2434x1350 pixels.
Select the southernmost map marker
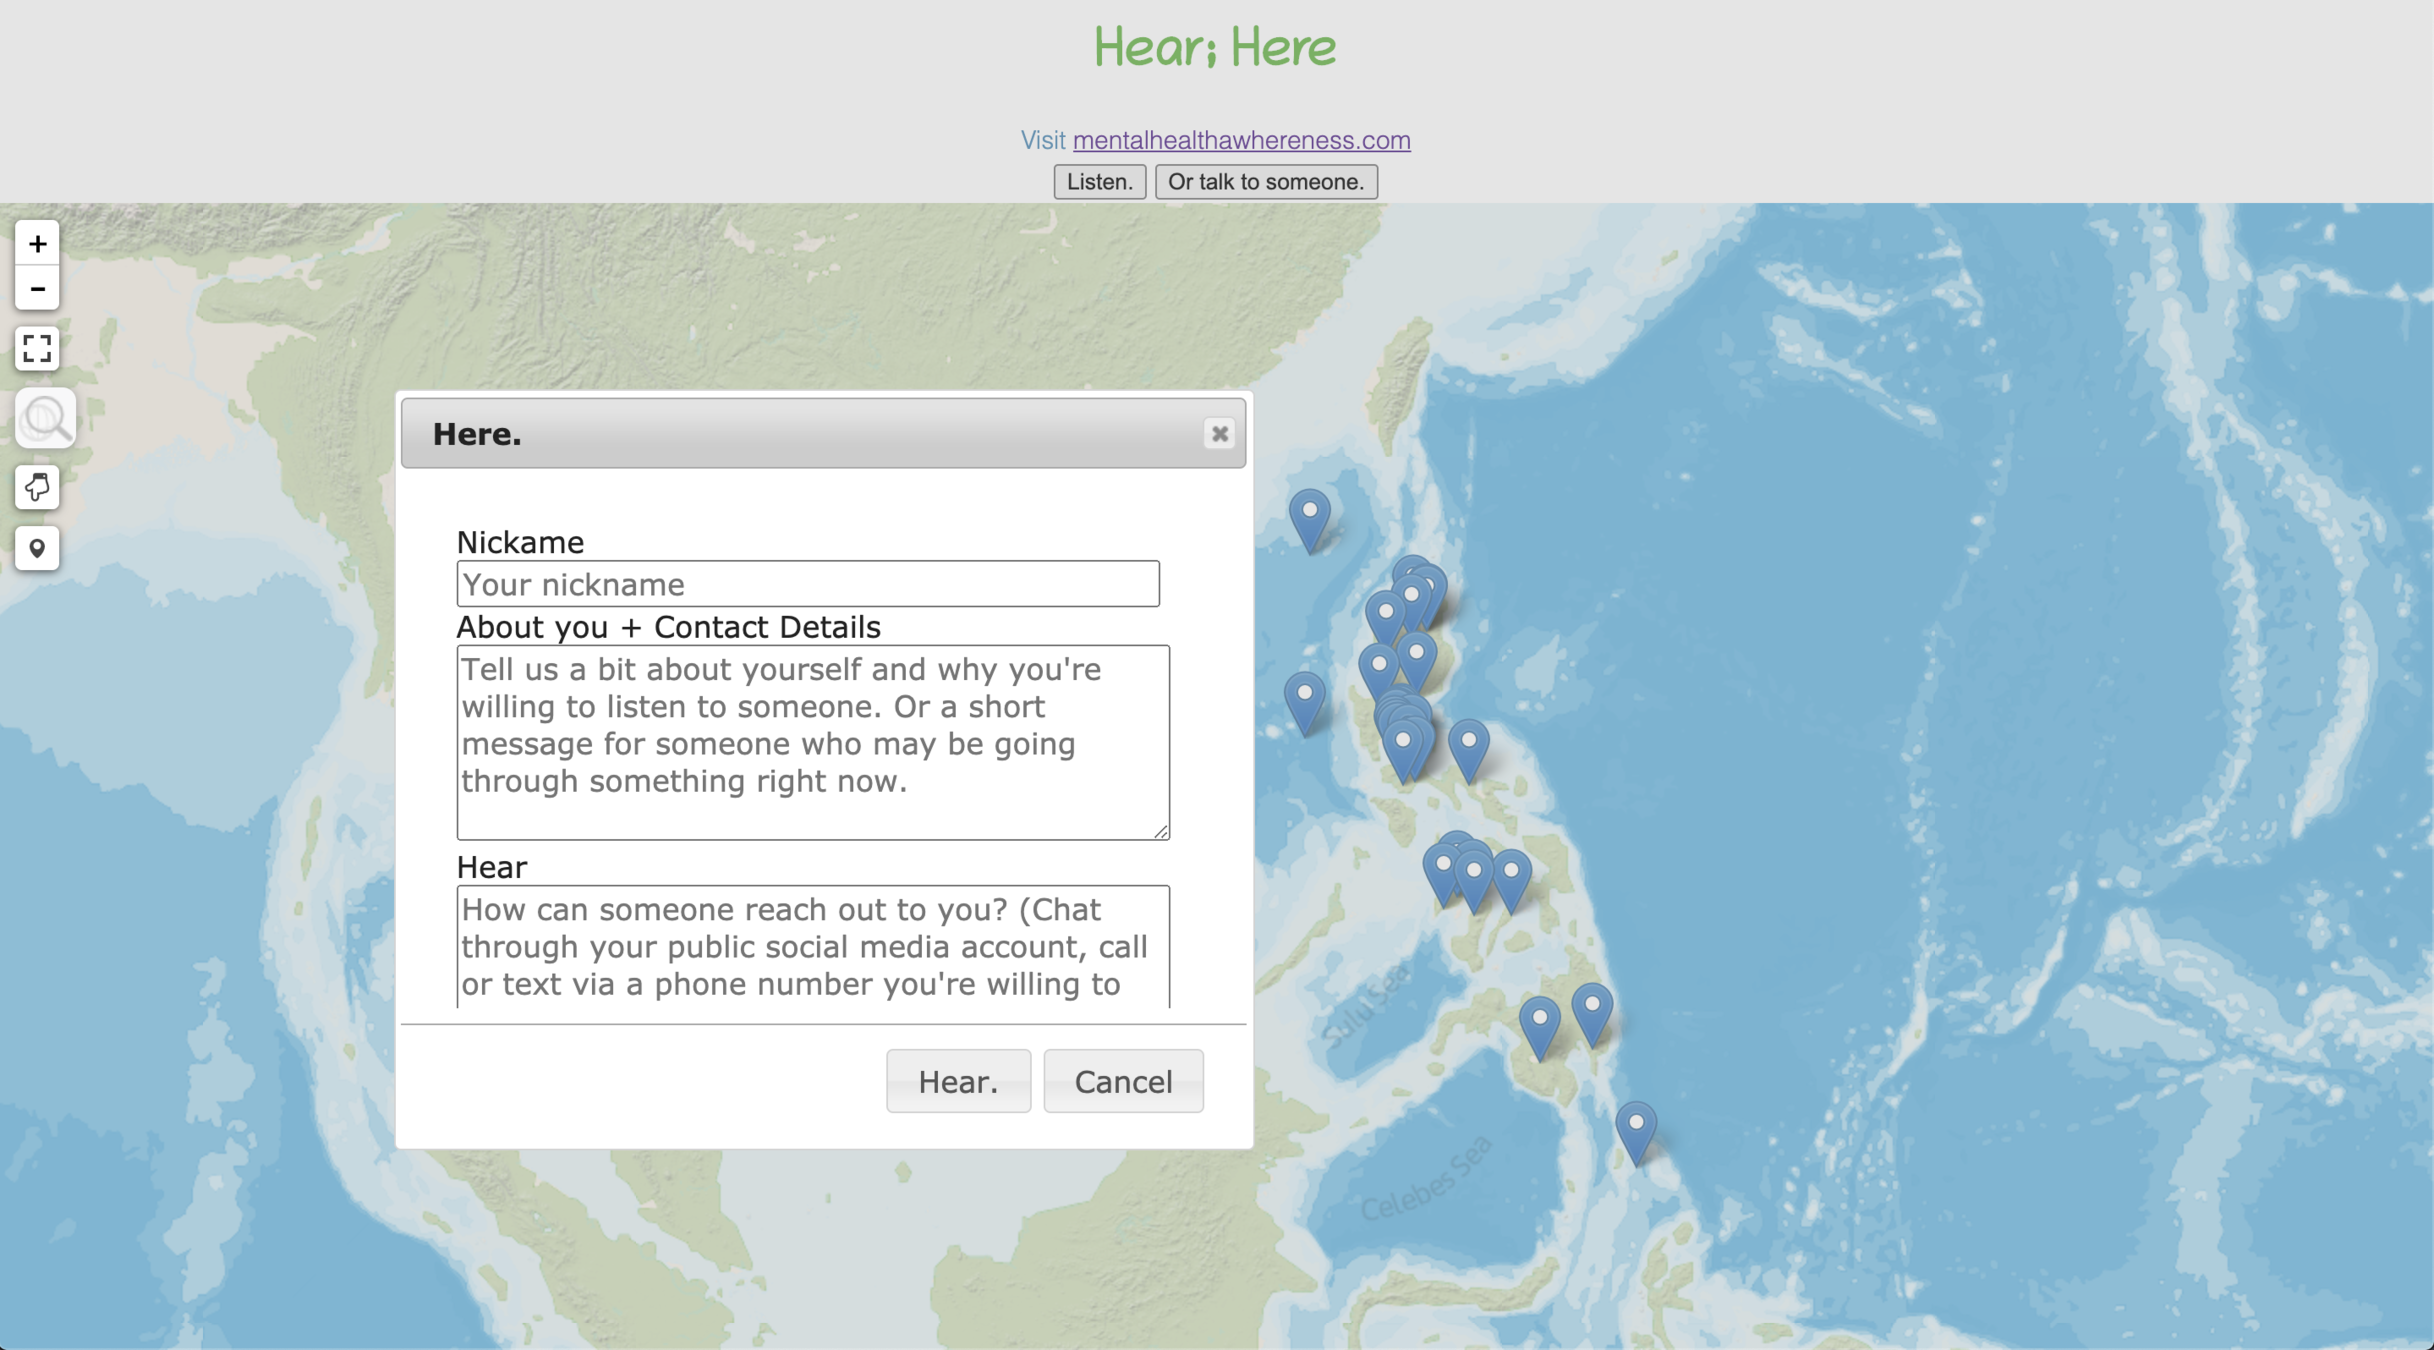[1636, 1127]
